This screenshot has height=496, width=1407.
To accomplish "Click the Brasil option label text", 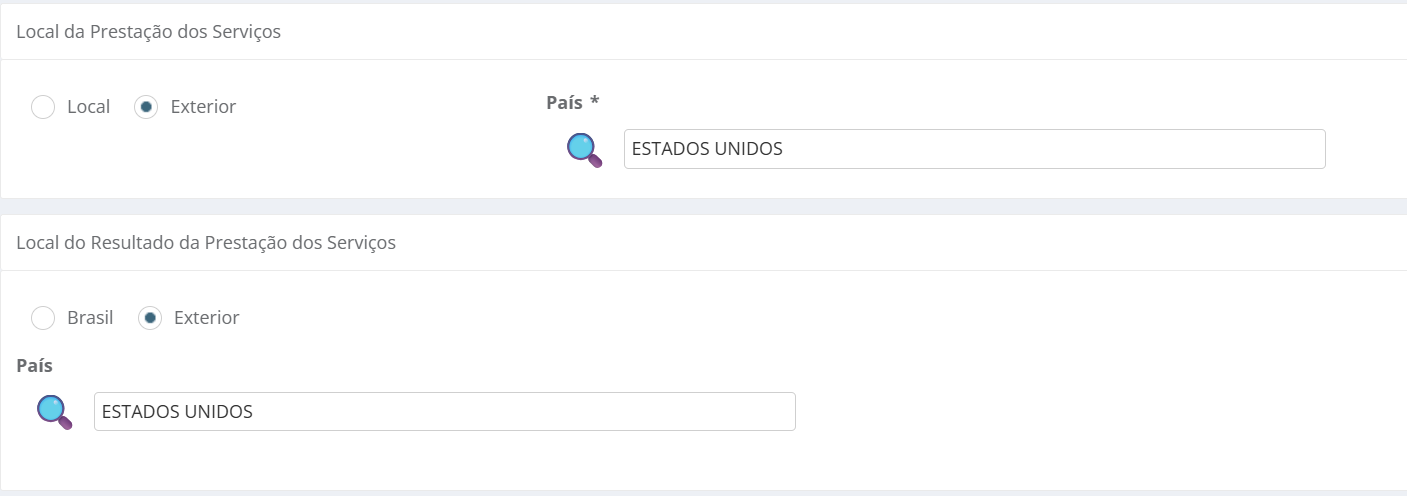I will coord(90,318).
